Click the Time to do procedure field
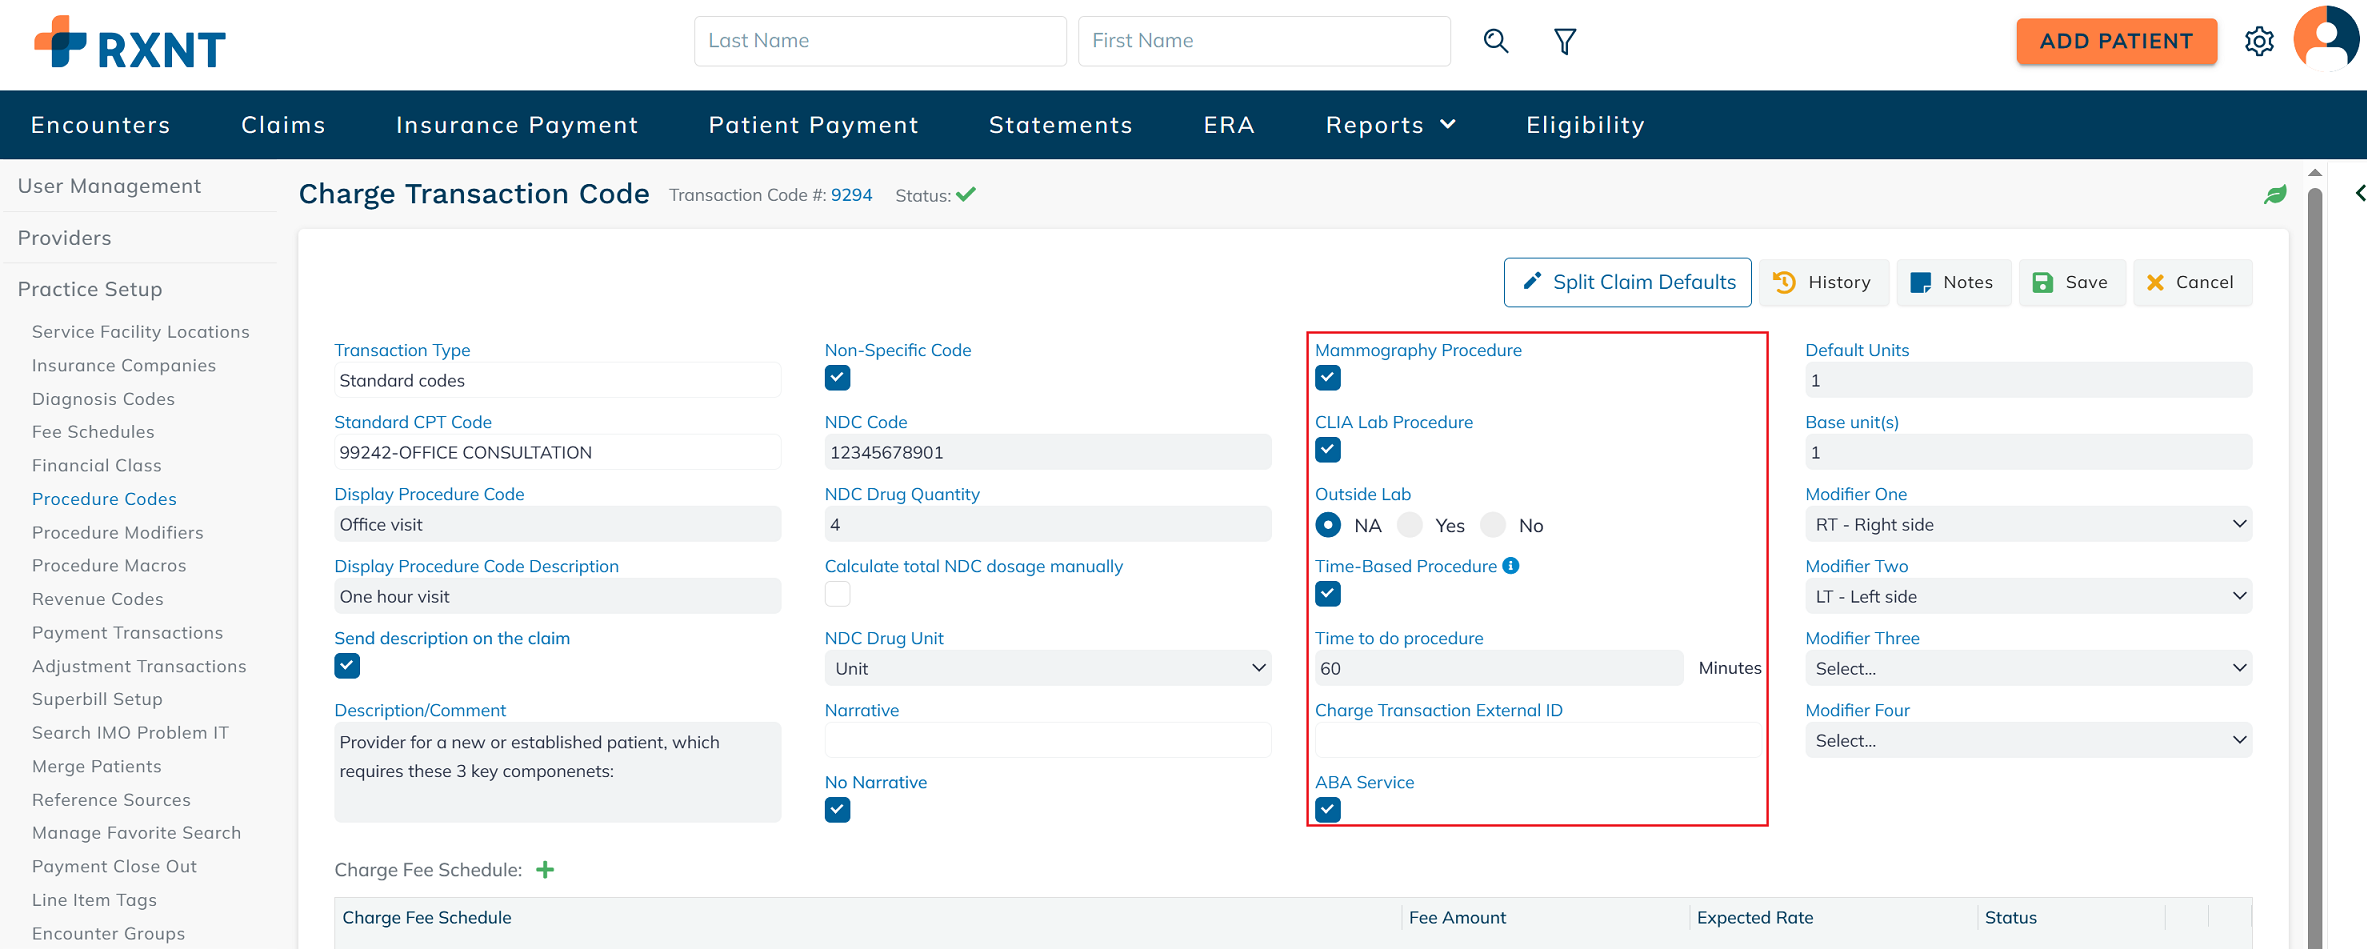 (1498, 668)
